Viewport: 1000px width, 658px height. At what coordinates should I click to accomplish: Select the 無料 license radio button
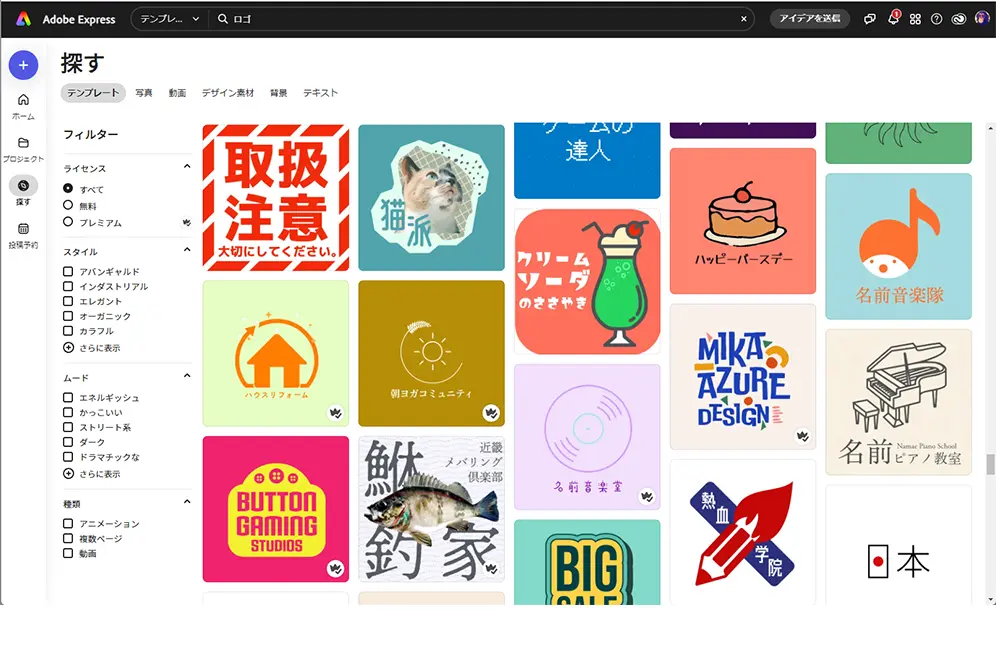(68, 205)
